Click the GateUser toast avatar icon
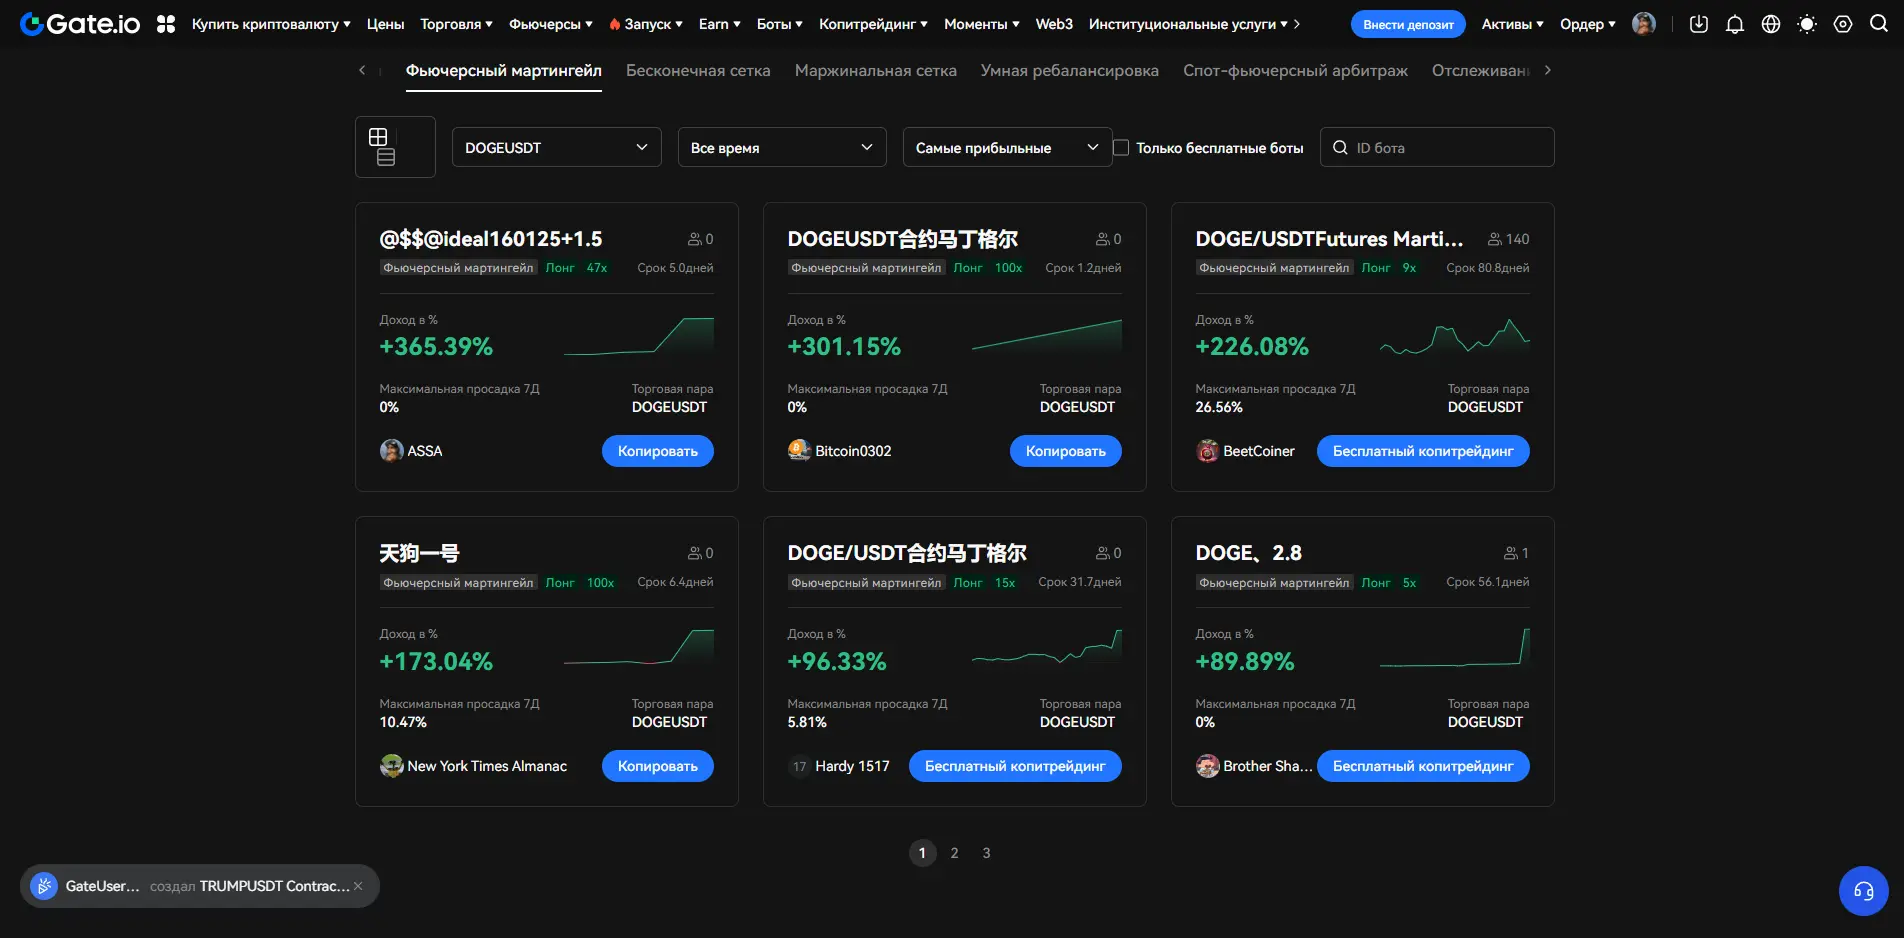Image resolution: width=1904 pixels, height=938 pixels. pos(44,886)
